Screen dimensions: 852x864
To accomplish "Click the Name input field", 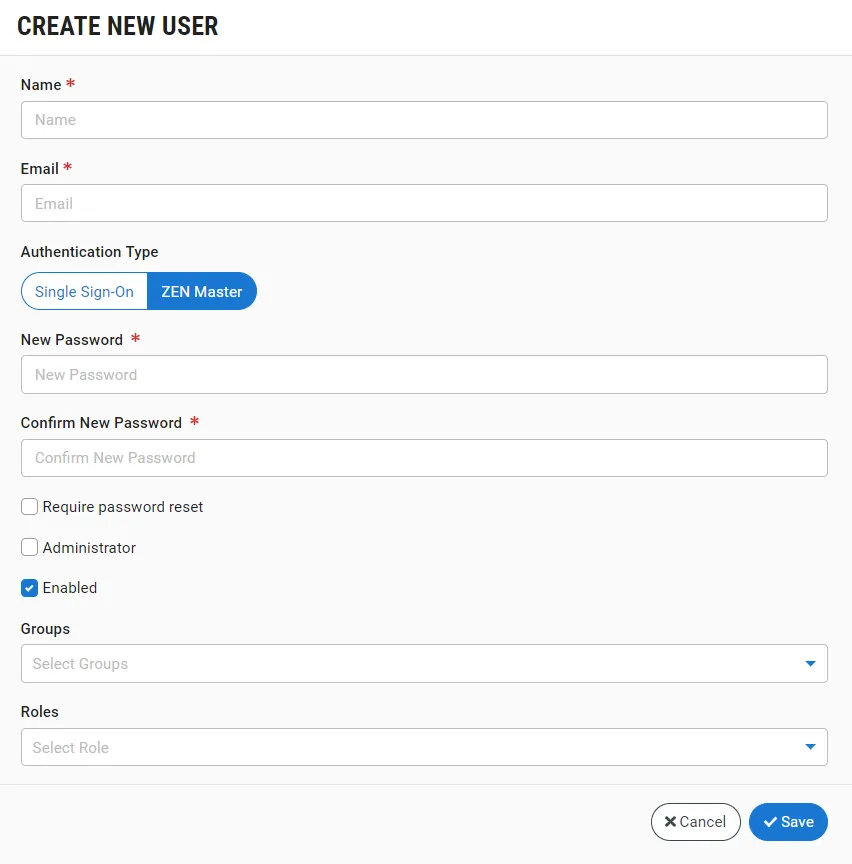I will click(424, 120).
